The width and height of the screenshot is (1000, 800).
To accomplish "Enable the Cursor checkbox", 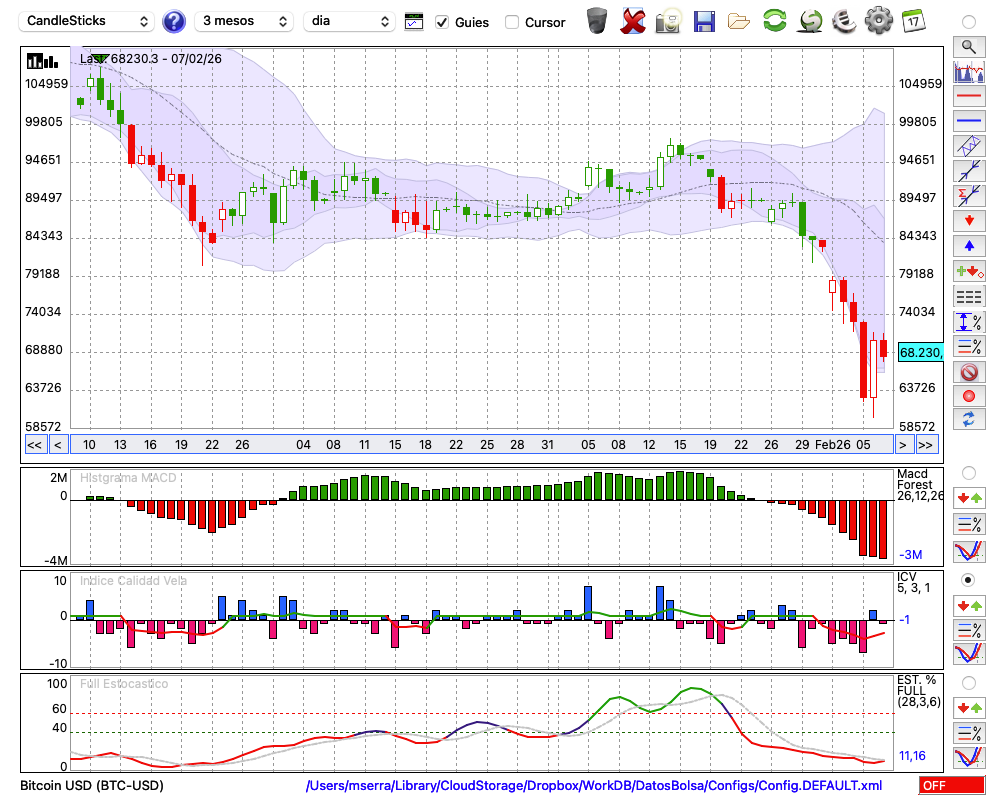I will [x=511, y=22].
